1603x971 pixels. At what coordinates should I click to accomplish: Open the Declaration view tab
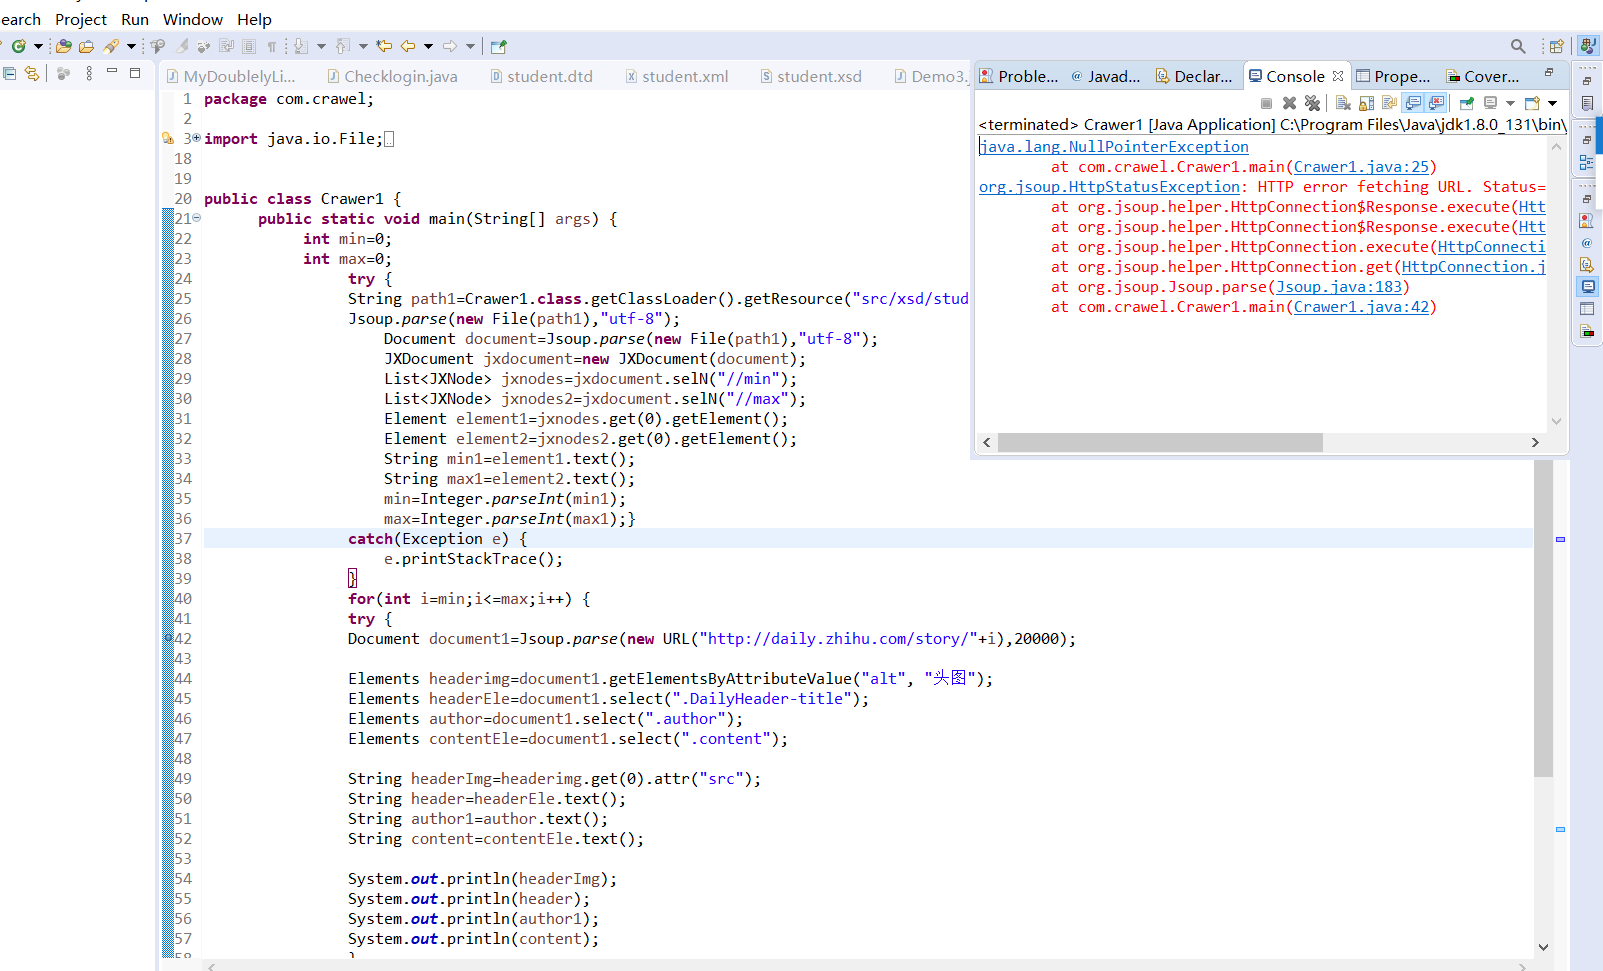1194,76
